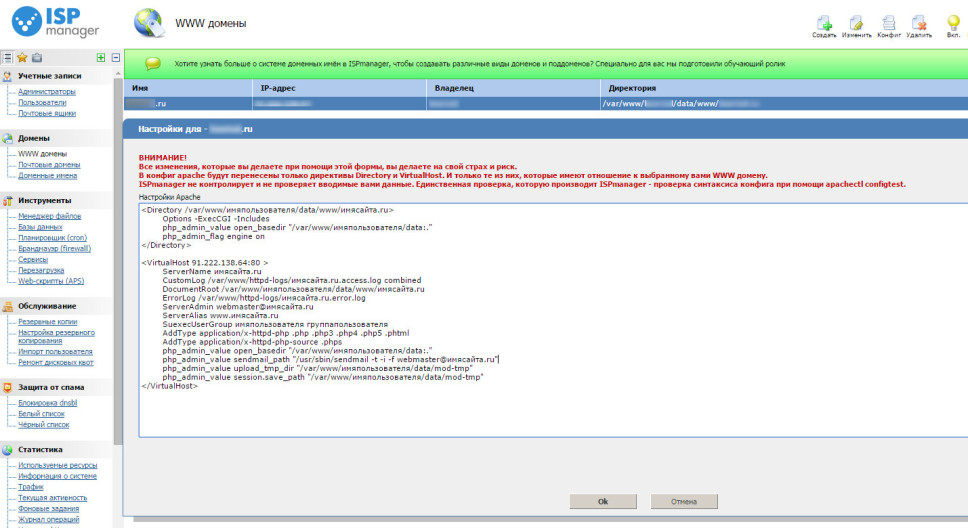Screen dimensions: 968x528
Task: Open Журнал операций link
Action: pos(49,519)
